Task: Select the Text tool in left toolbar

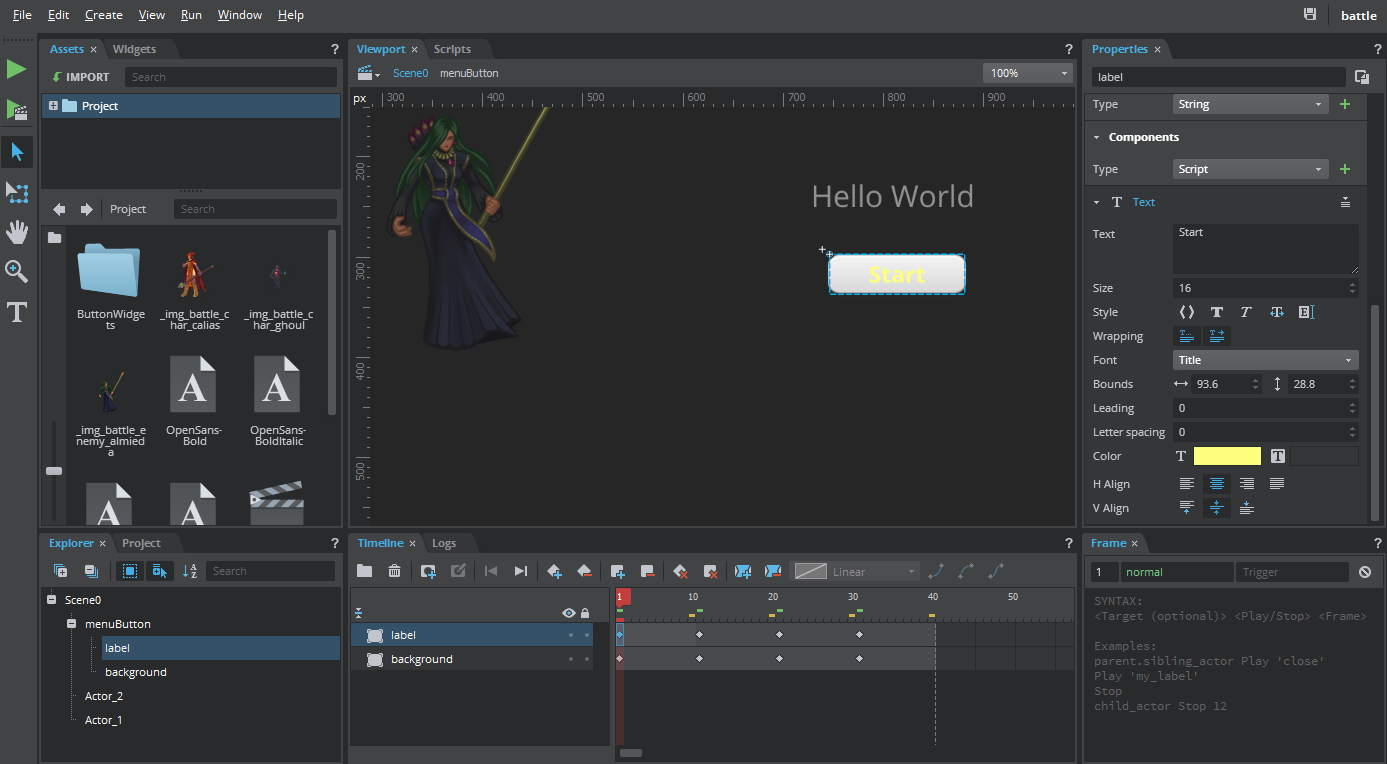Action: (17, 313)
